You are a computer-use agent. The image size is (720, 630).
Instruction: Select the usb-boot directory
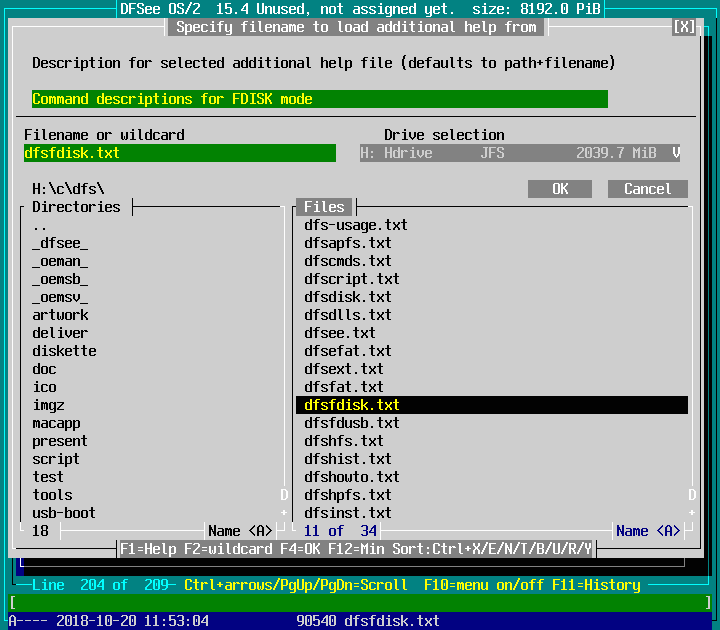pos(64,513)
